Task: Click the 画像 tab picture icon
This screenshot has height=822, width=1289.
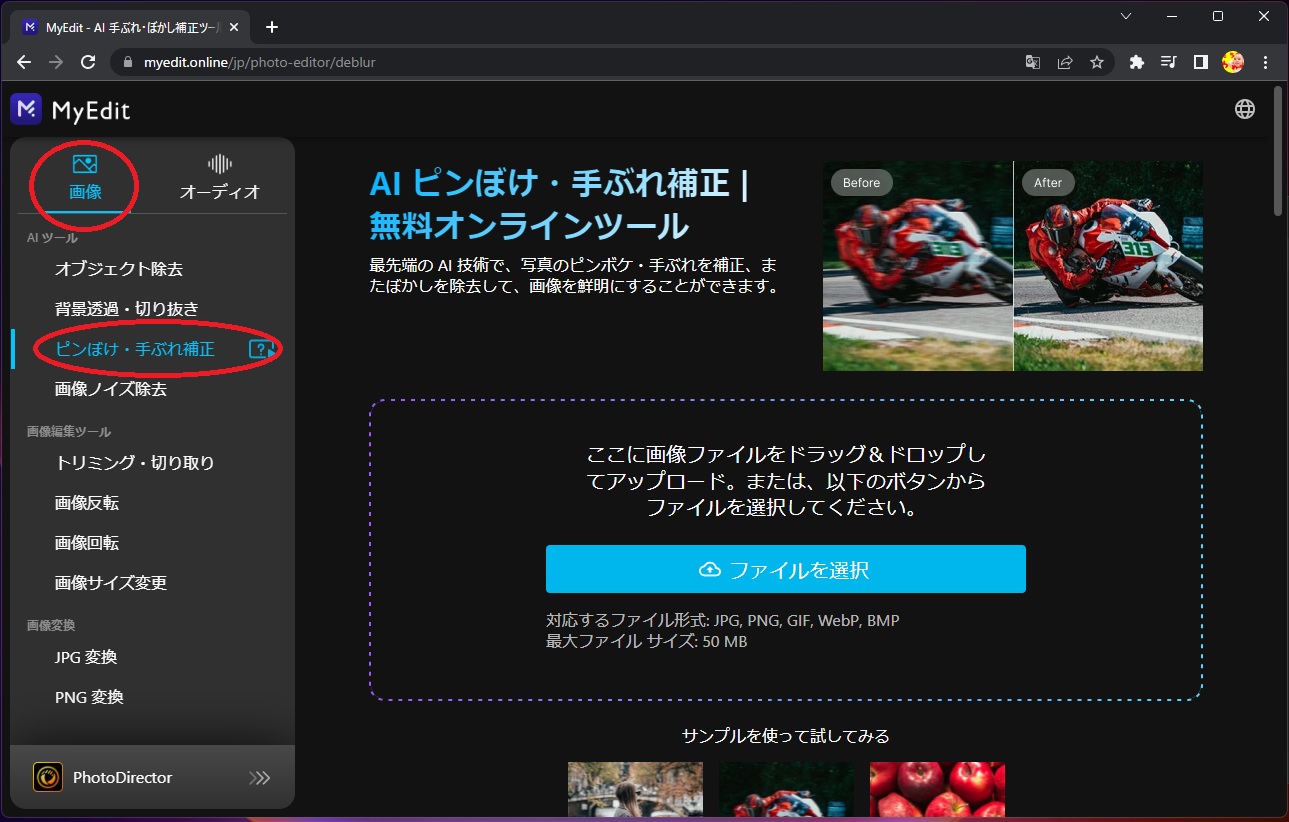Action: pyautogui.click(x=85, y=164)
